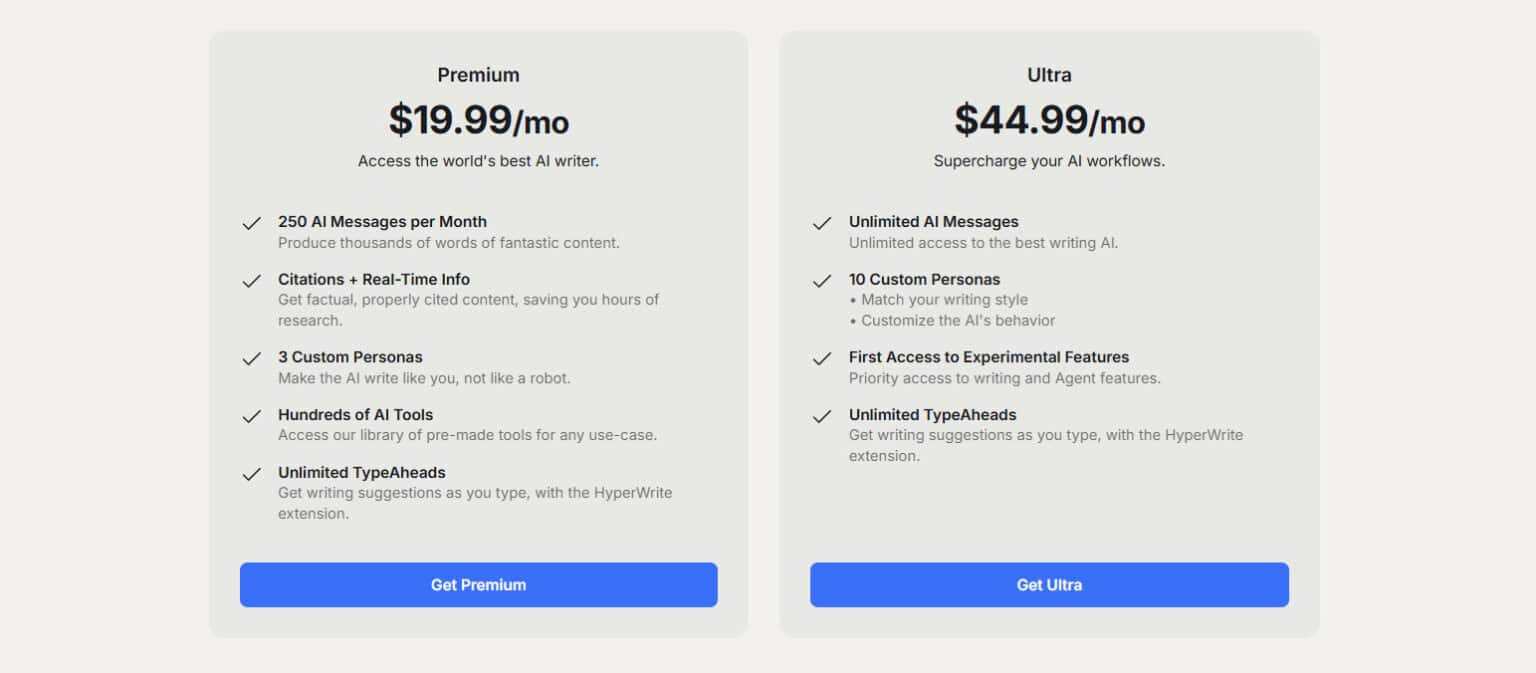
Task: Click checkmark beside 250 AI Messages per Month
Action: coord(252,223)
